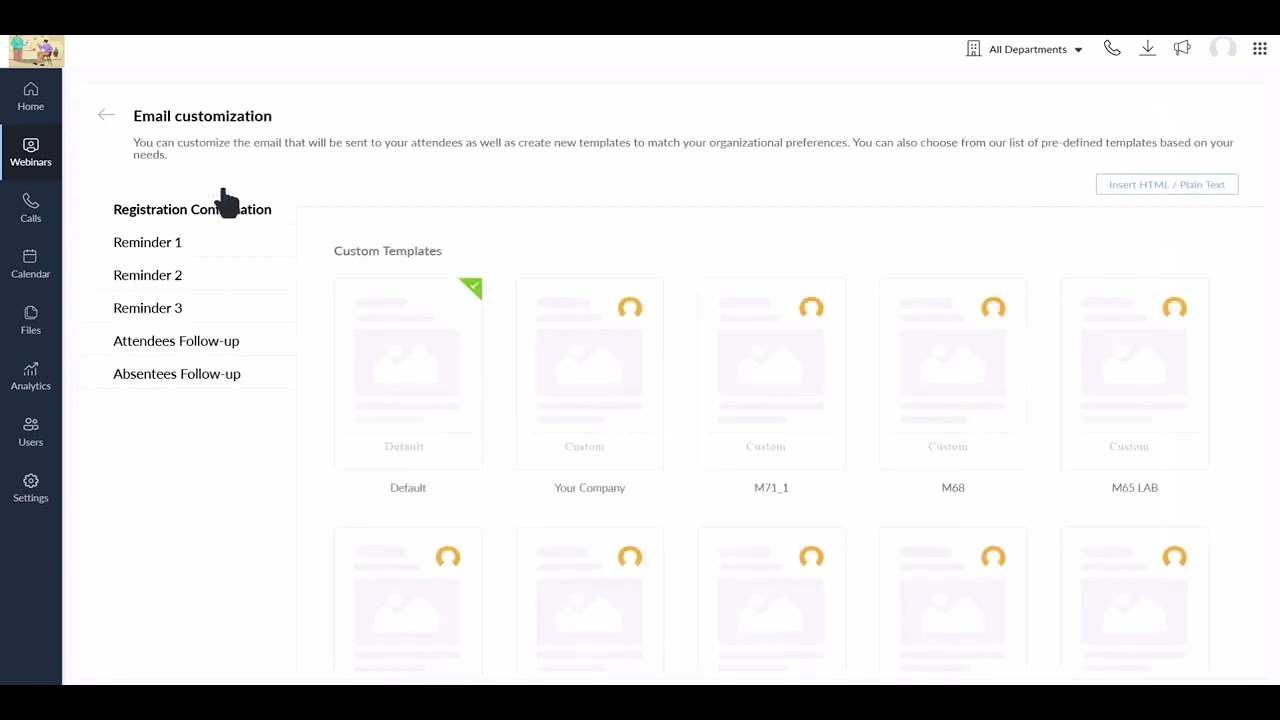The width and height of the screenshot is (1280, 720).
Task: Open Settings in the sidebar
Action: click(x=30, y=488)
